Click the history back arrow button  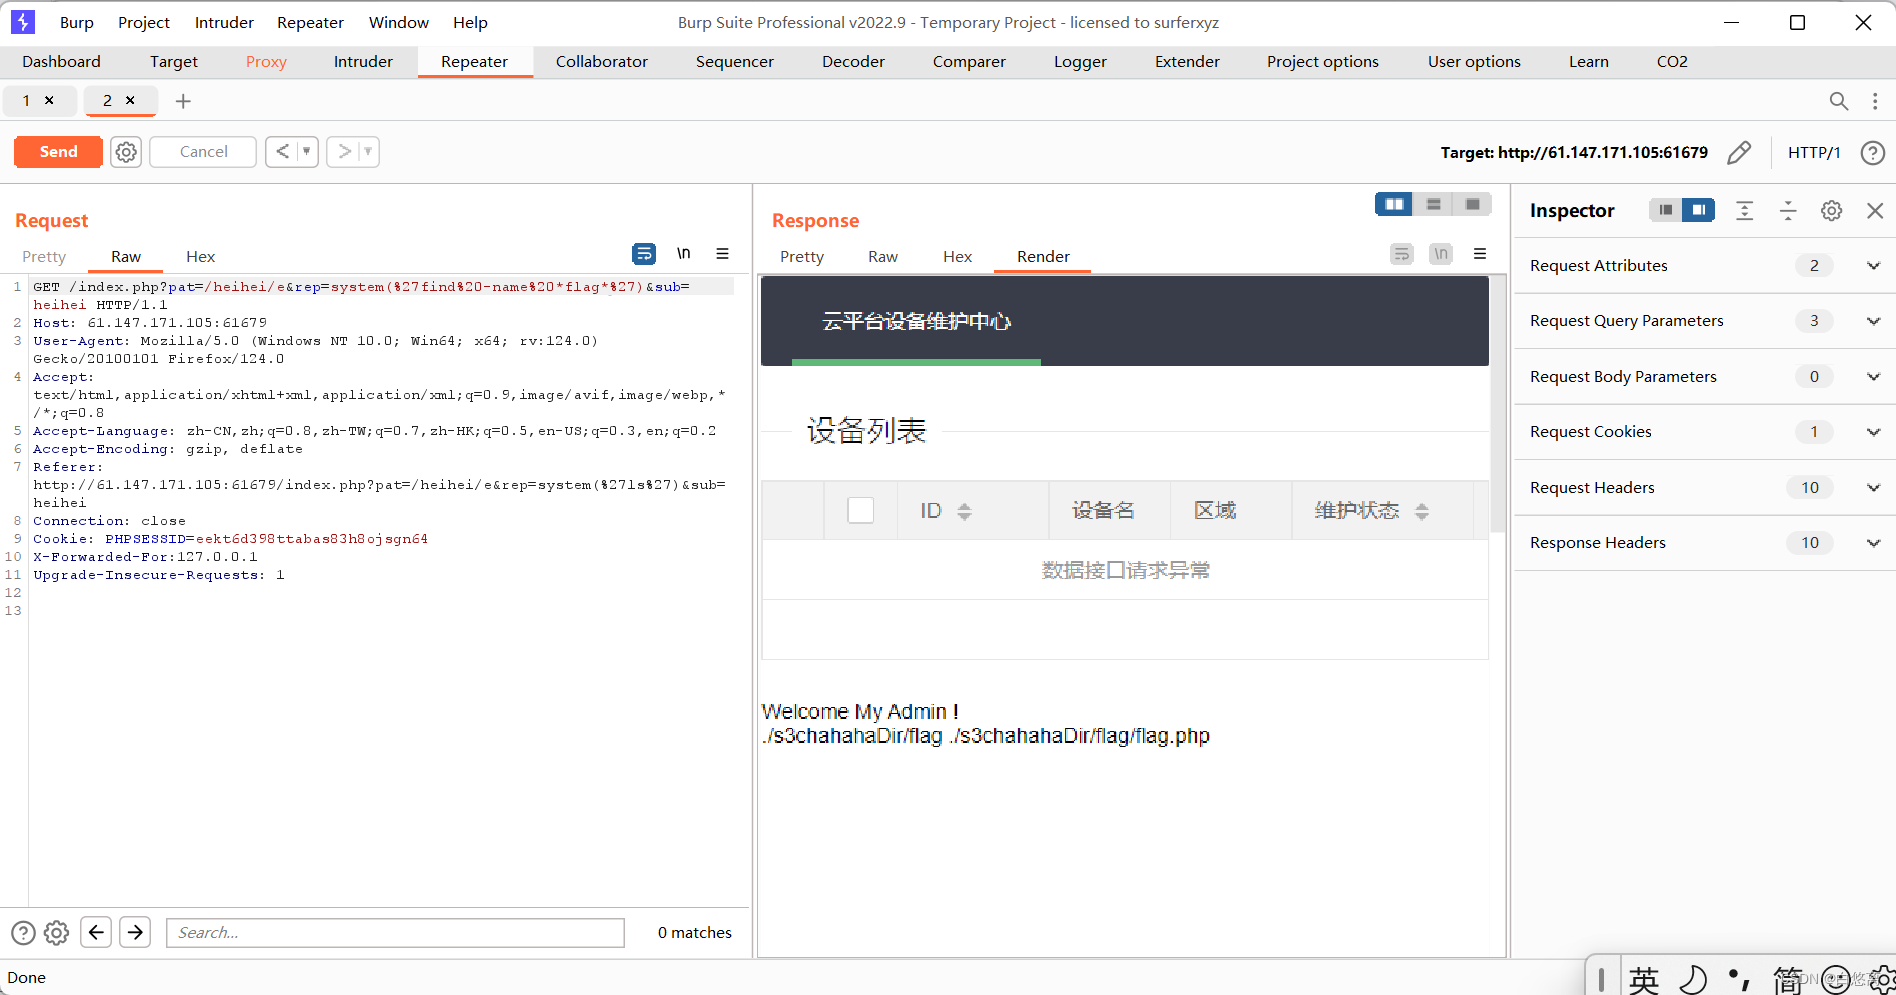pyautogui.click(x=282, y=151)
